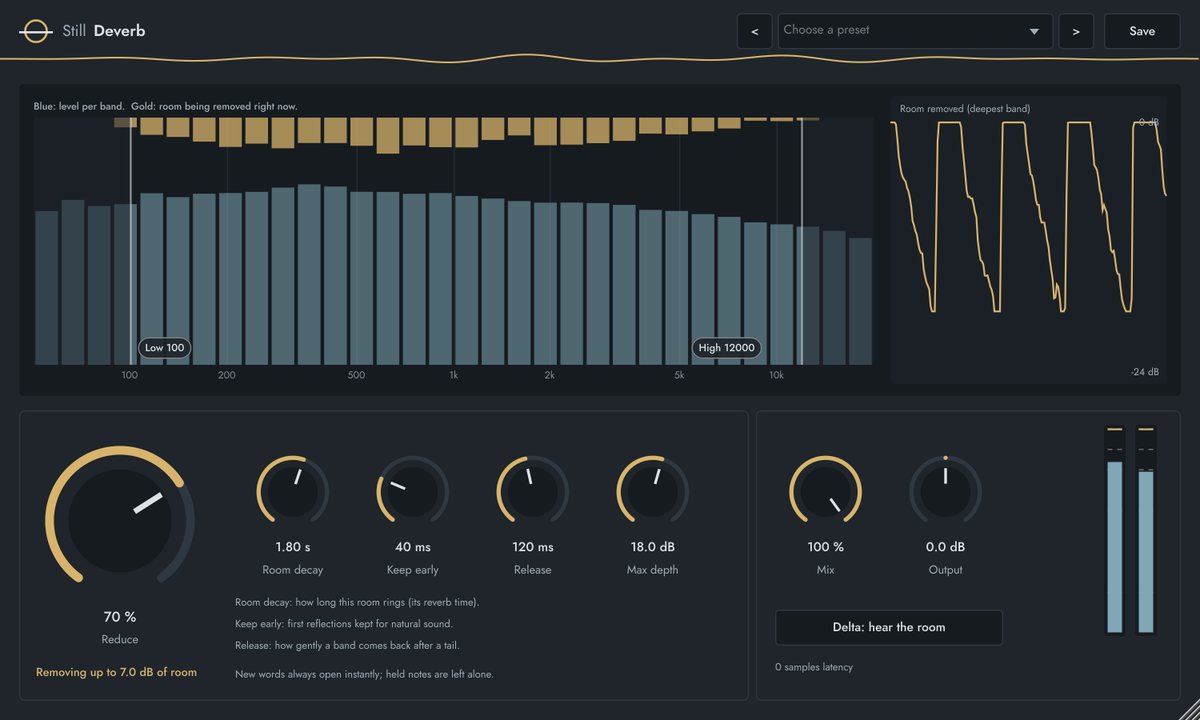Click the Room removed graph
The image size is (1200, 720).
click(1028, 240)
